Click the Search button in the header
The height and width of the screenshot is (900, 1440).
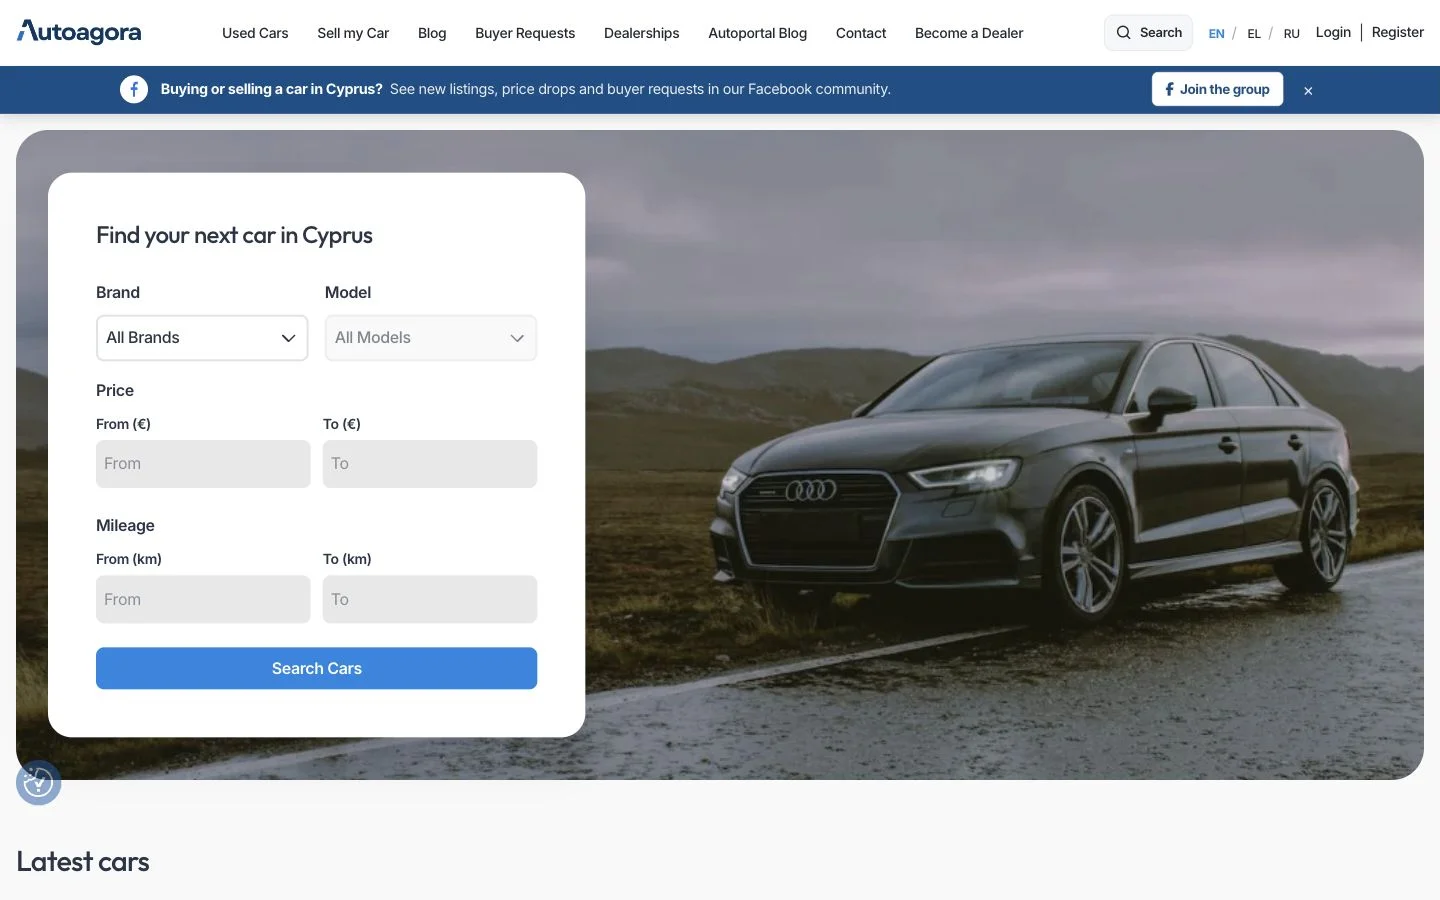[1149, 33]
